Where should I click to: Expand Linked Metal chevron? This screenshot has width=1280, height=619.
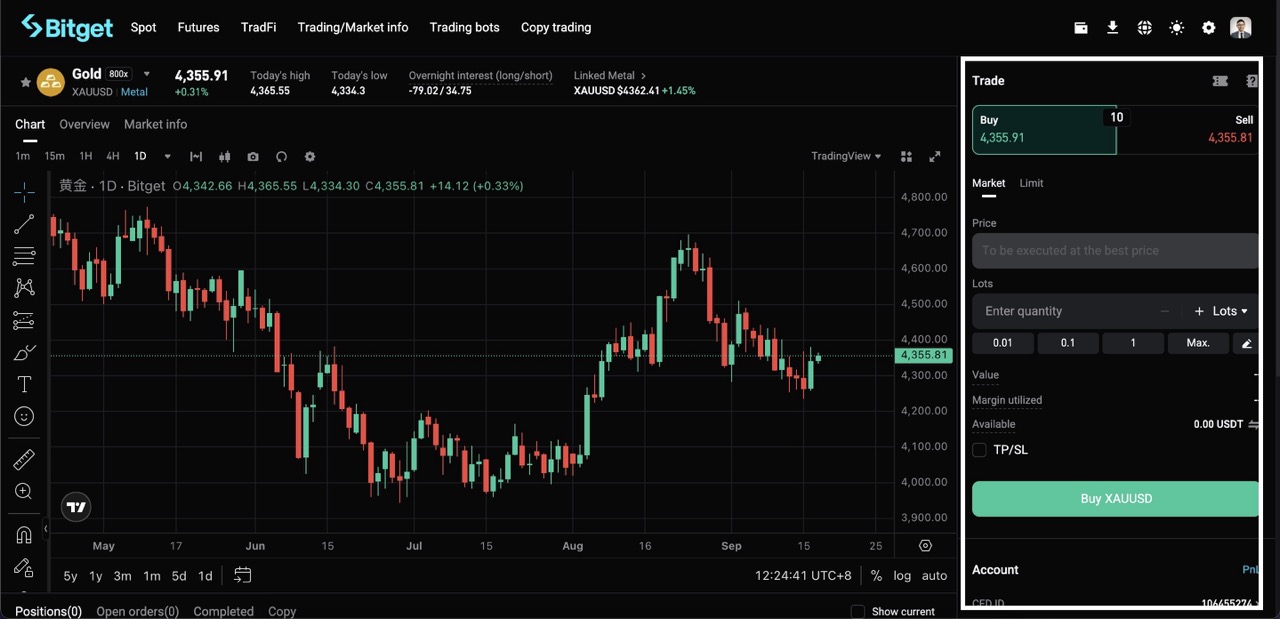point(643,75)
